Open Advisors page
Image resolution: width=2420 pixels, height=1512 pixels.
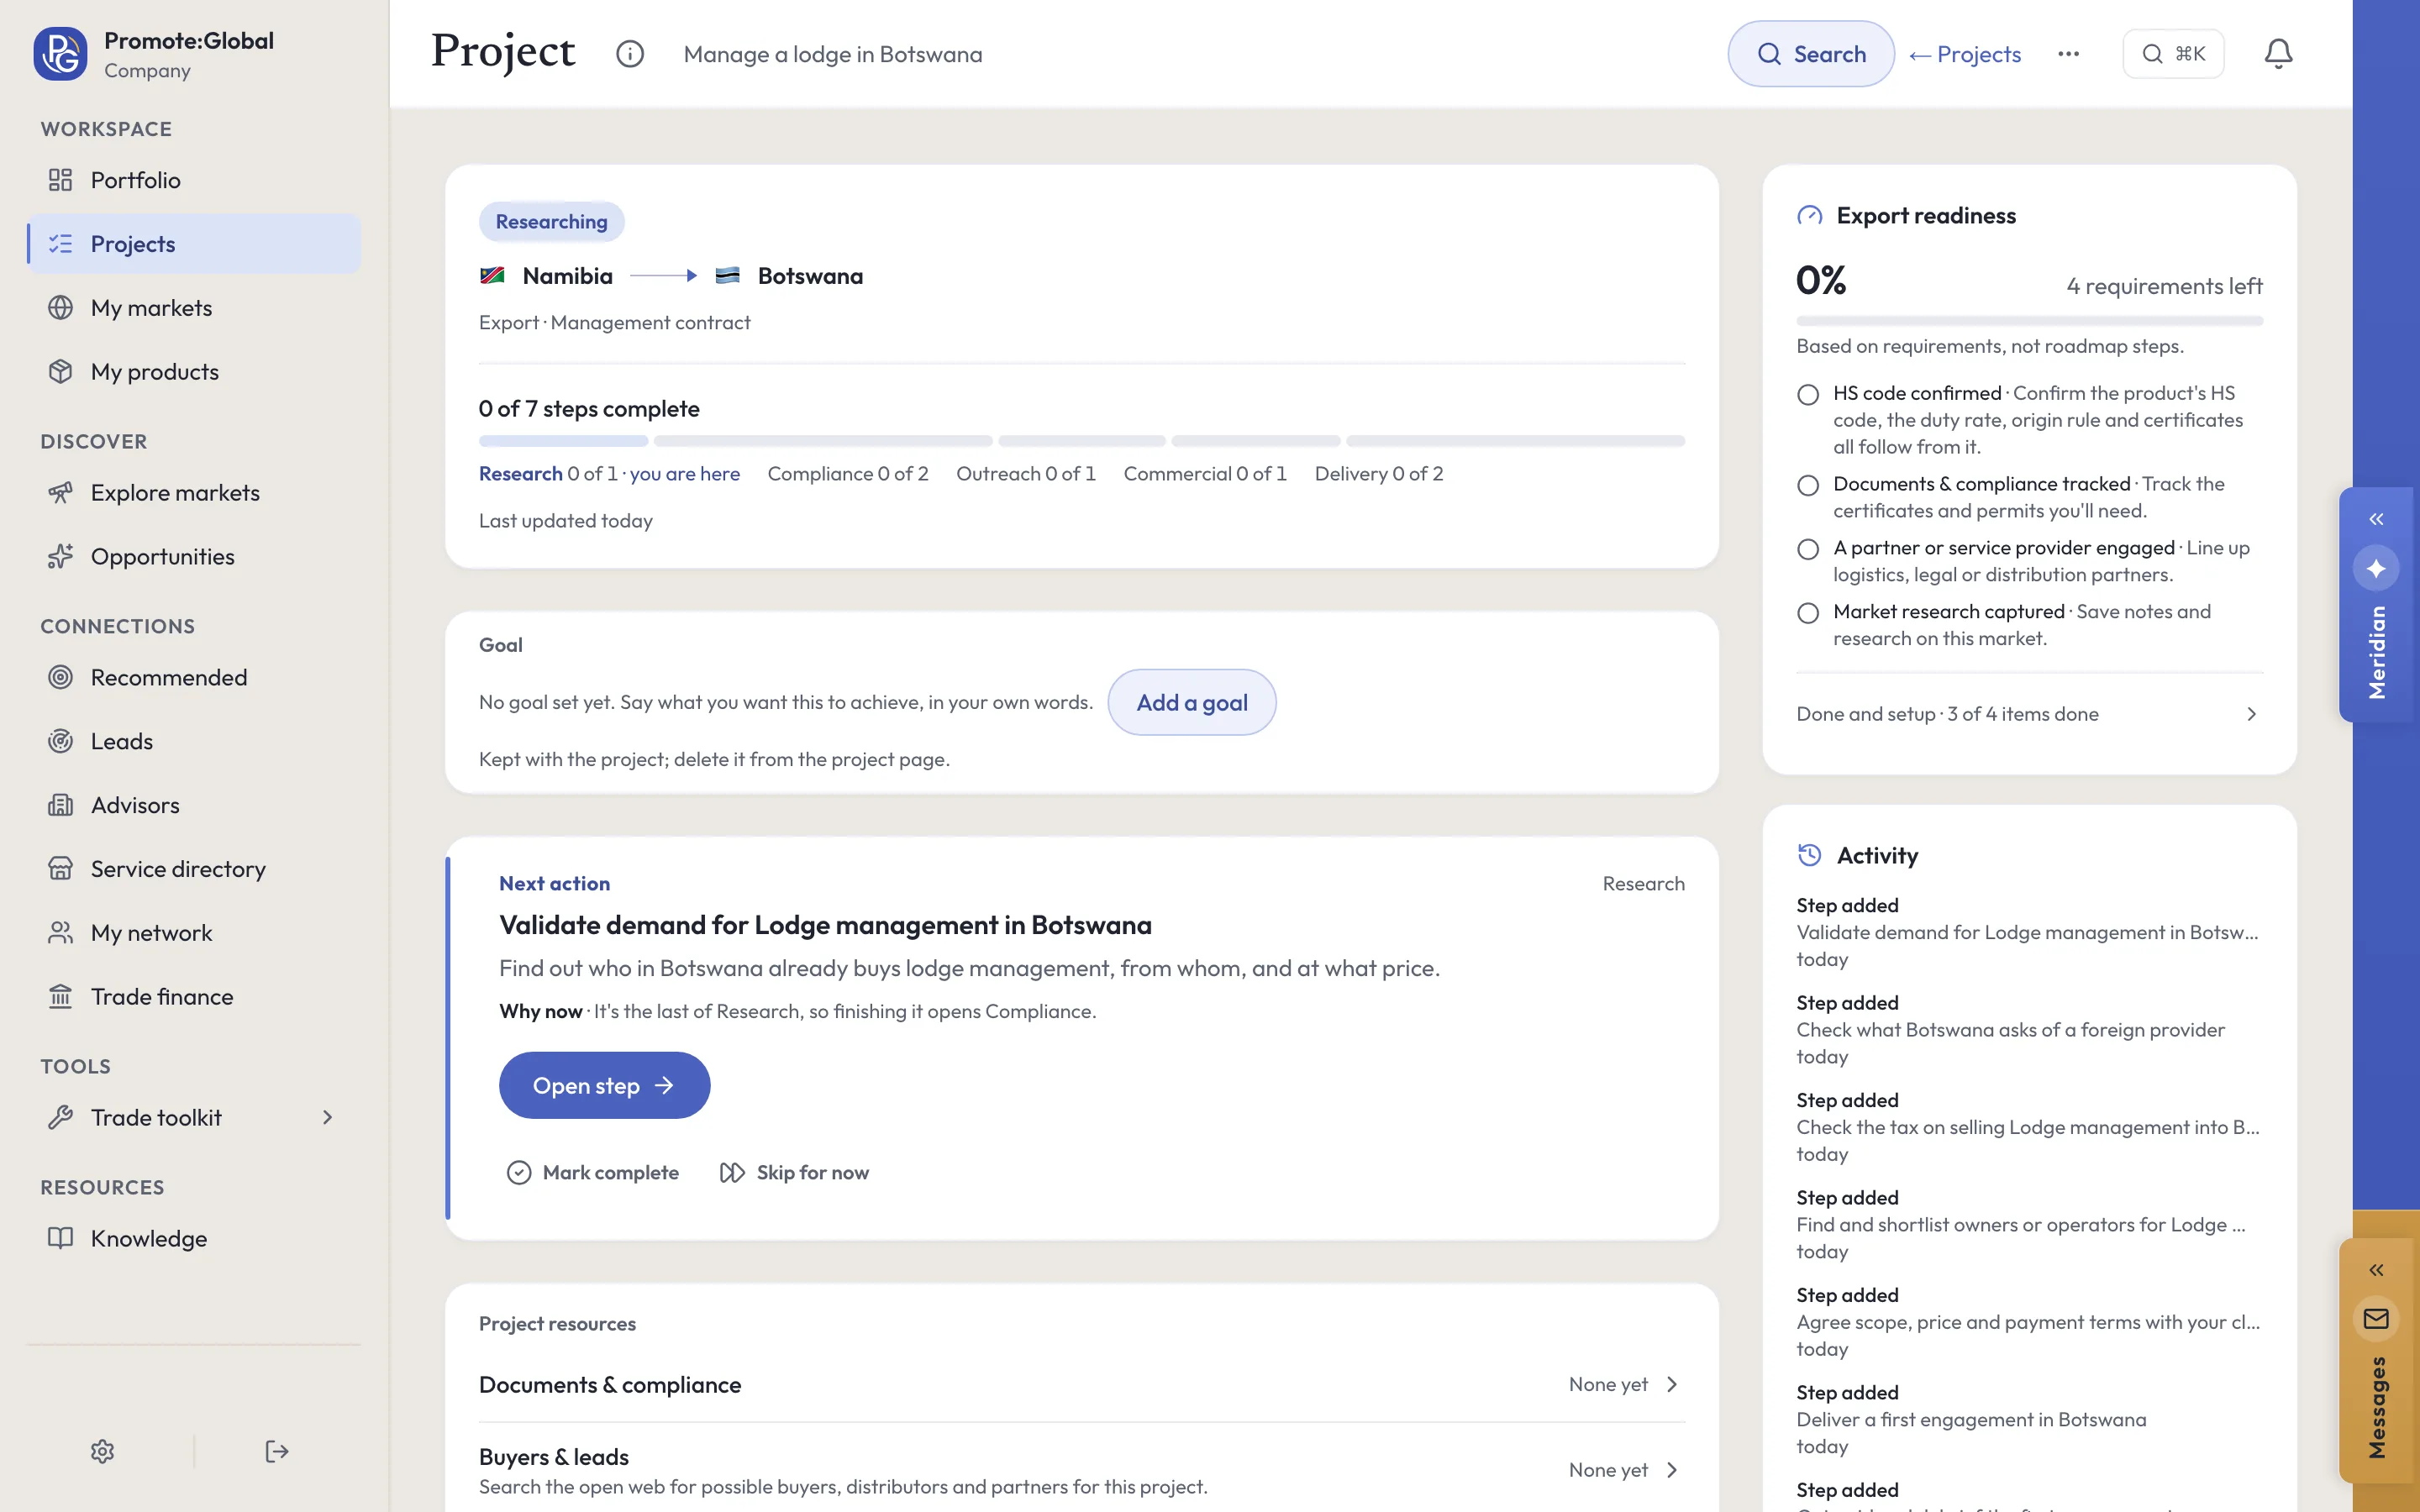[194, 806]
